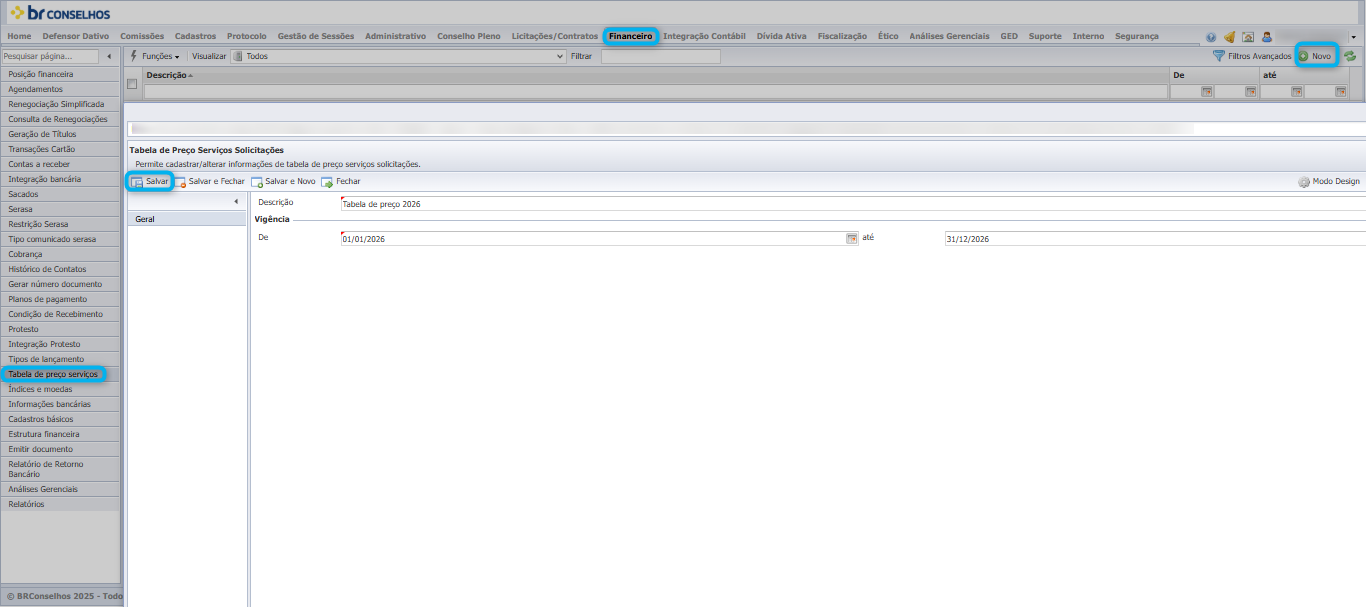The width and height of the screenshot is (1366, 607).
Task: Open calendar picker for the De date field
Action: (852, 239)
